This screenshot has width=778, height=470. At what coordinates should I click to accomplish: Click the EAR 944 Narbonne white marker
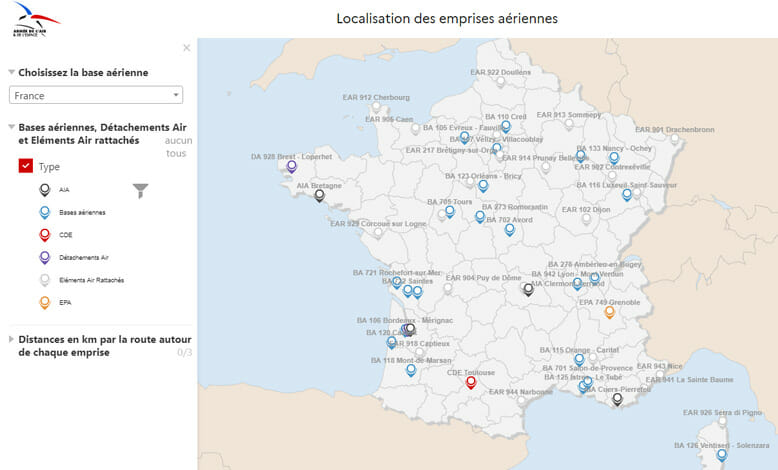point(521,400)
